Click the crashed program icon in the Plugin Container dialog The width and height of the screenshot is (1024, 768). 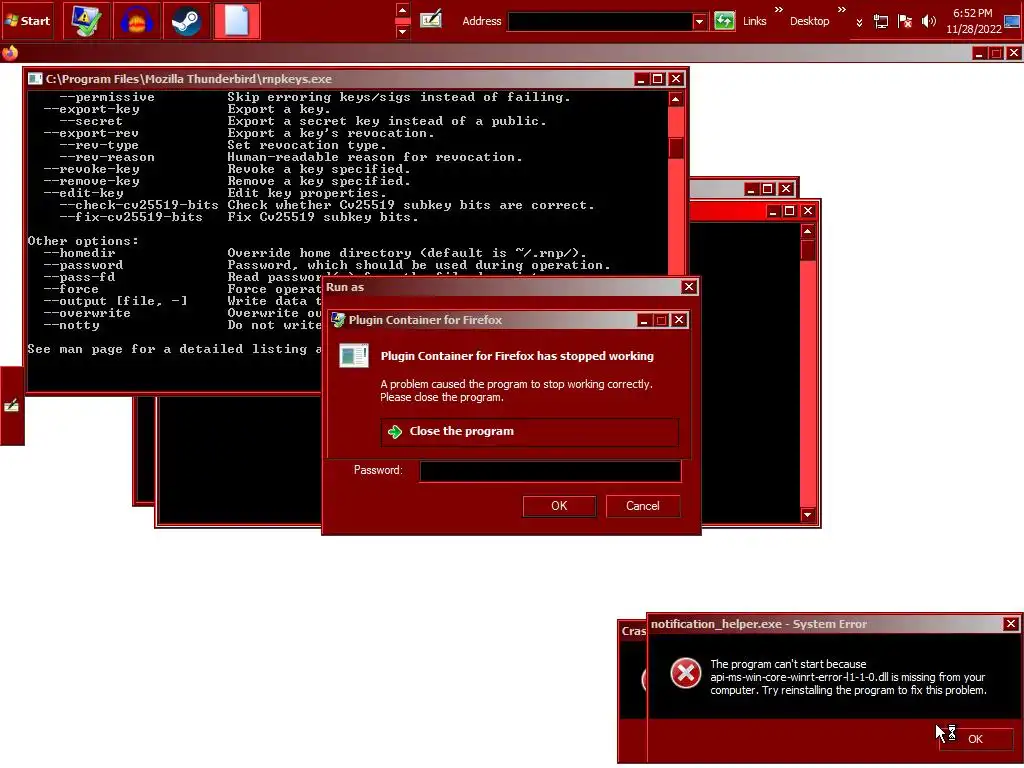point(354,356)
